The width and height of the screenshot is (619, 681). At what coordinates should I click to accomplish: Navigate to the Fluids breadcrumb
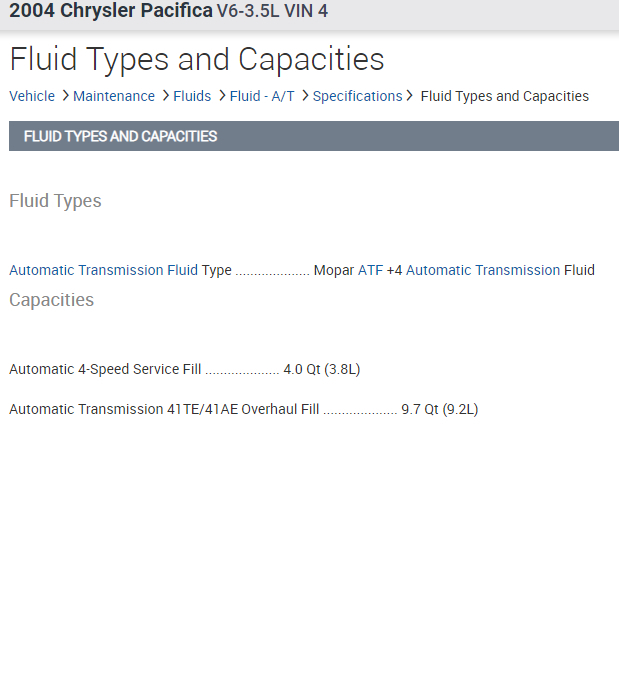coord(192,97)
